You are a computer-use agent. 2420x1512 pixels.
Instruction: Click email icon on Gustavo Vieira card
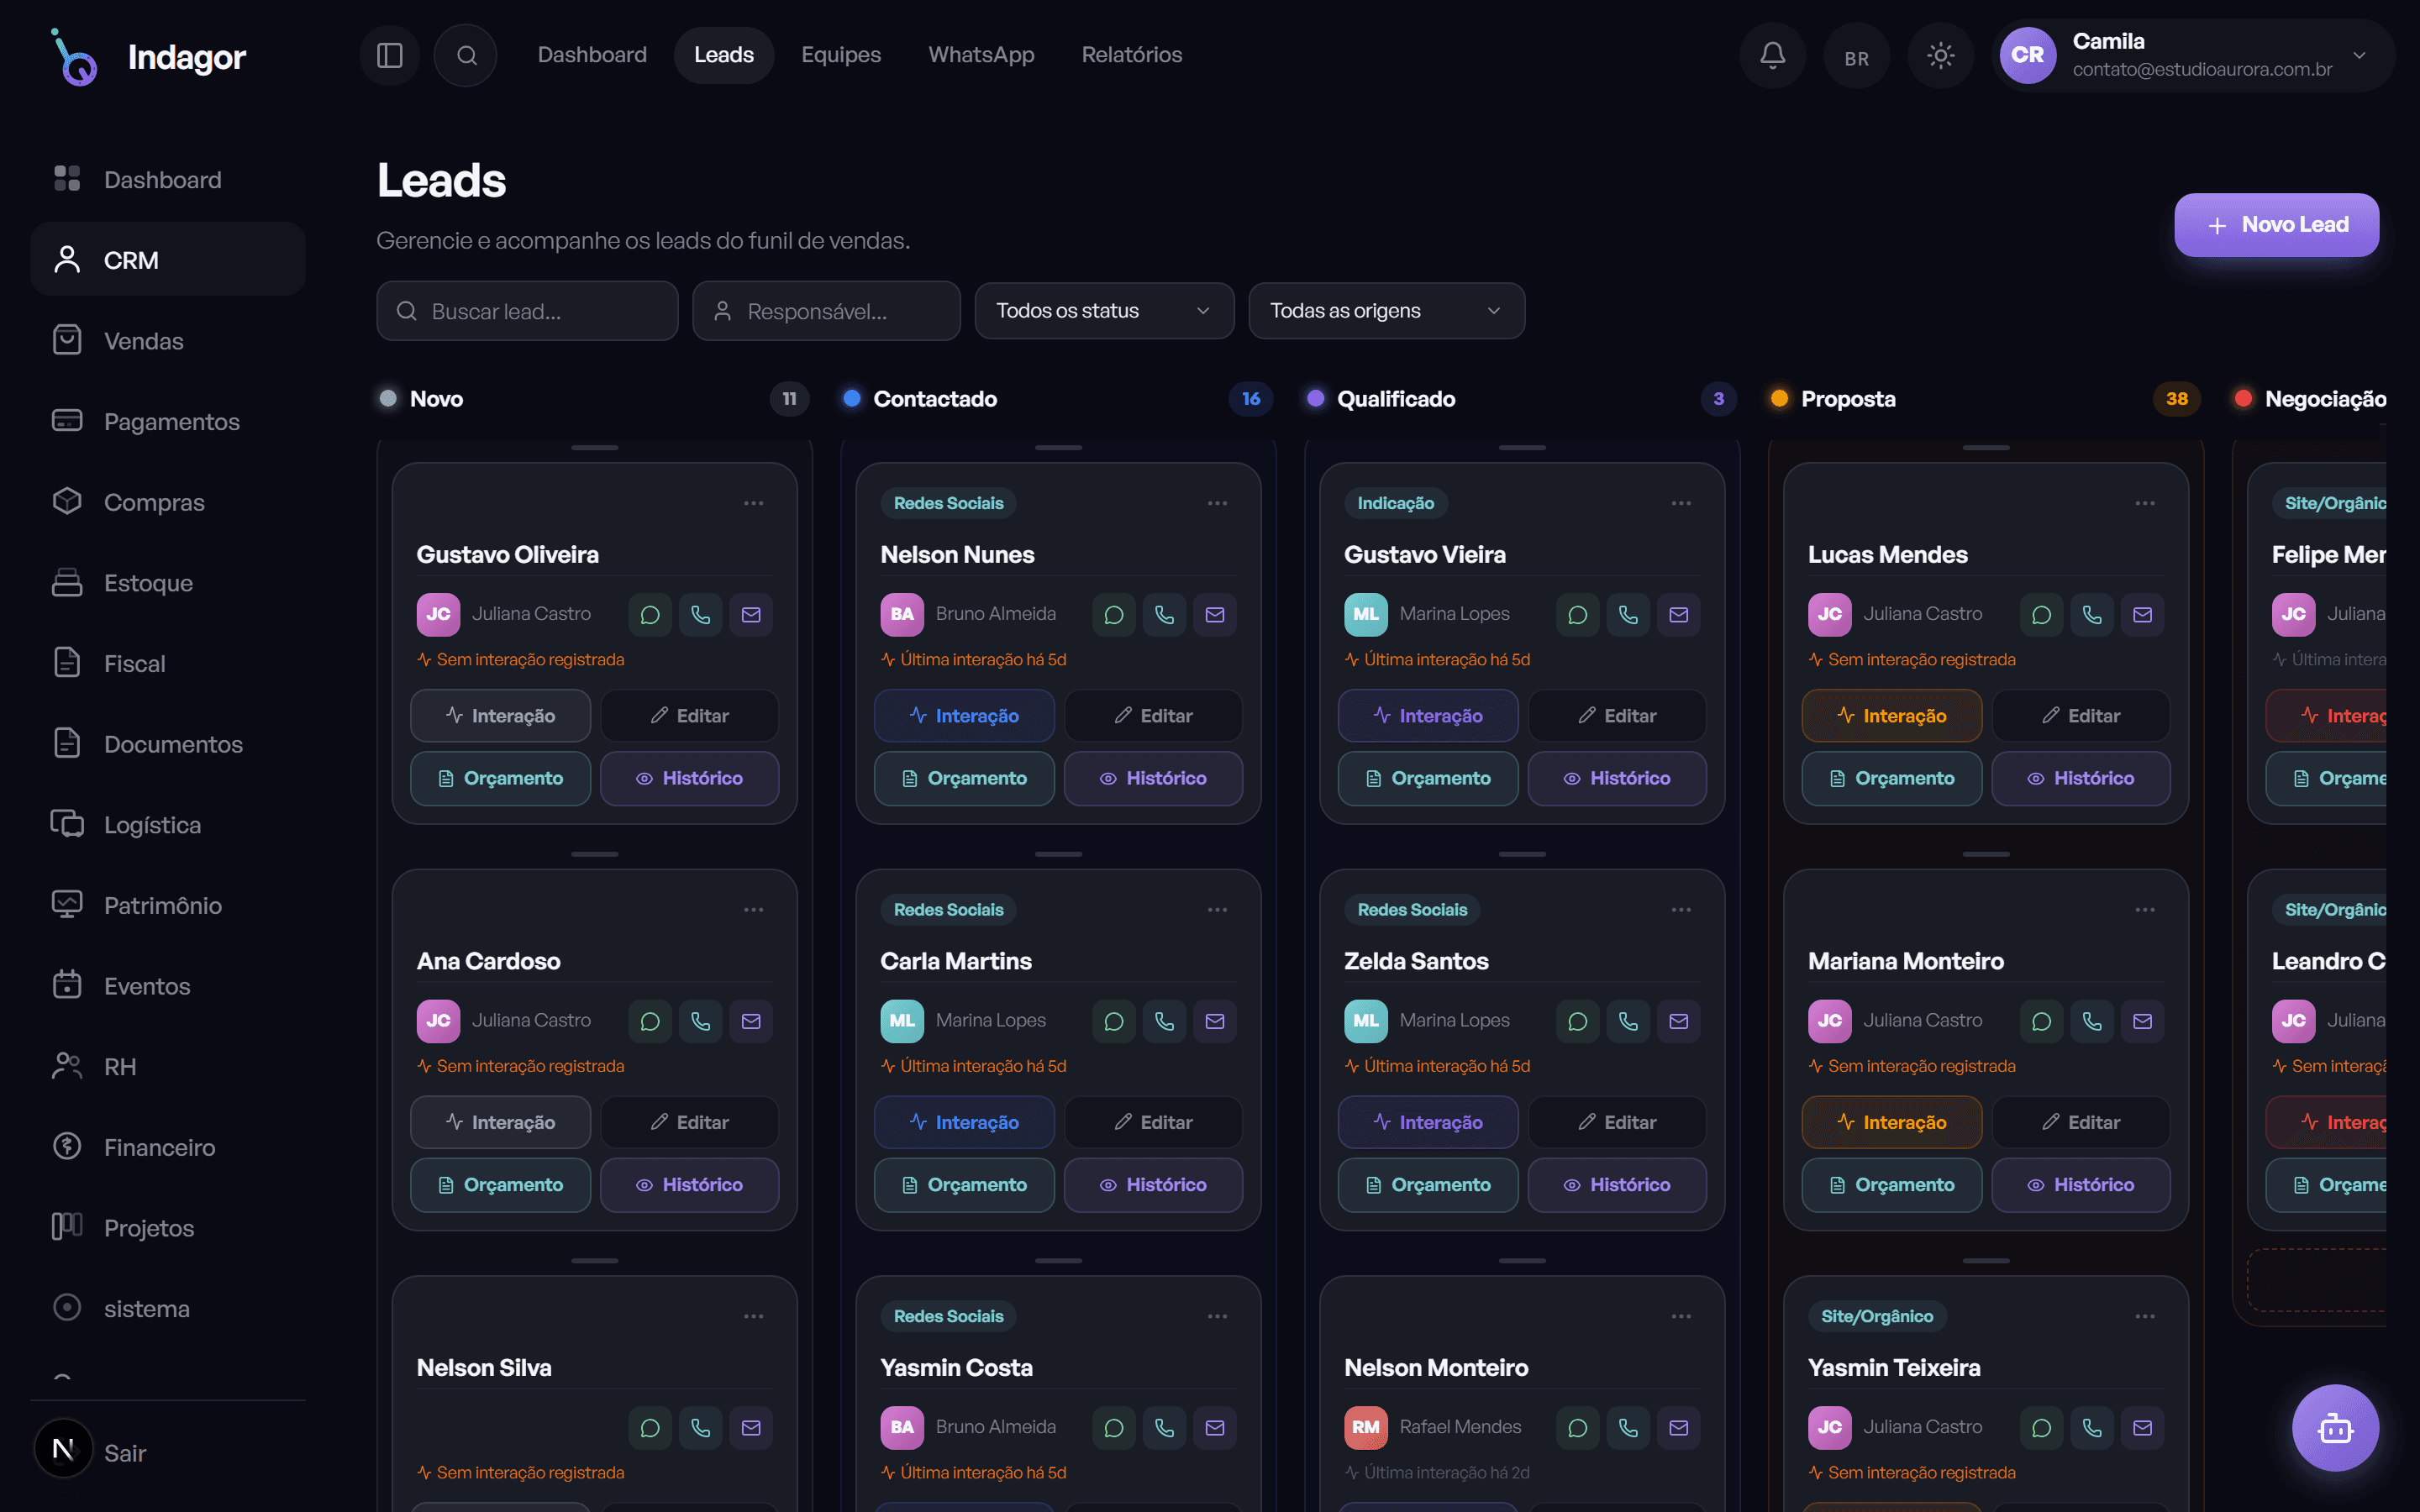point(1679,615)
